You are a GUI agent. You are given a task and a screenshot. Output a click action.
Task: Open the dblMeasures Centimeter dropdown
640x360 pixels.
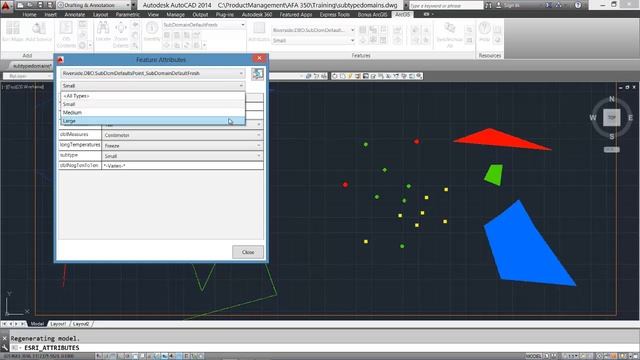click(x=182, y=135)
